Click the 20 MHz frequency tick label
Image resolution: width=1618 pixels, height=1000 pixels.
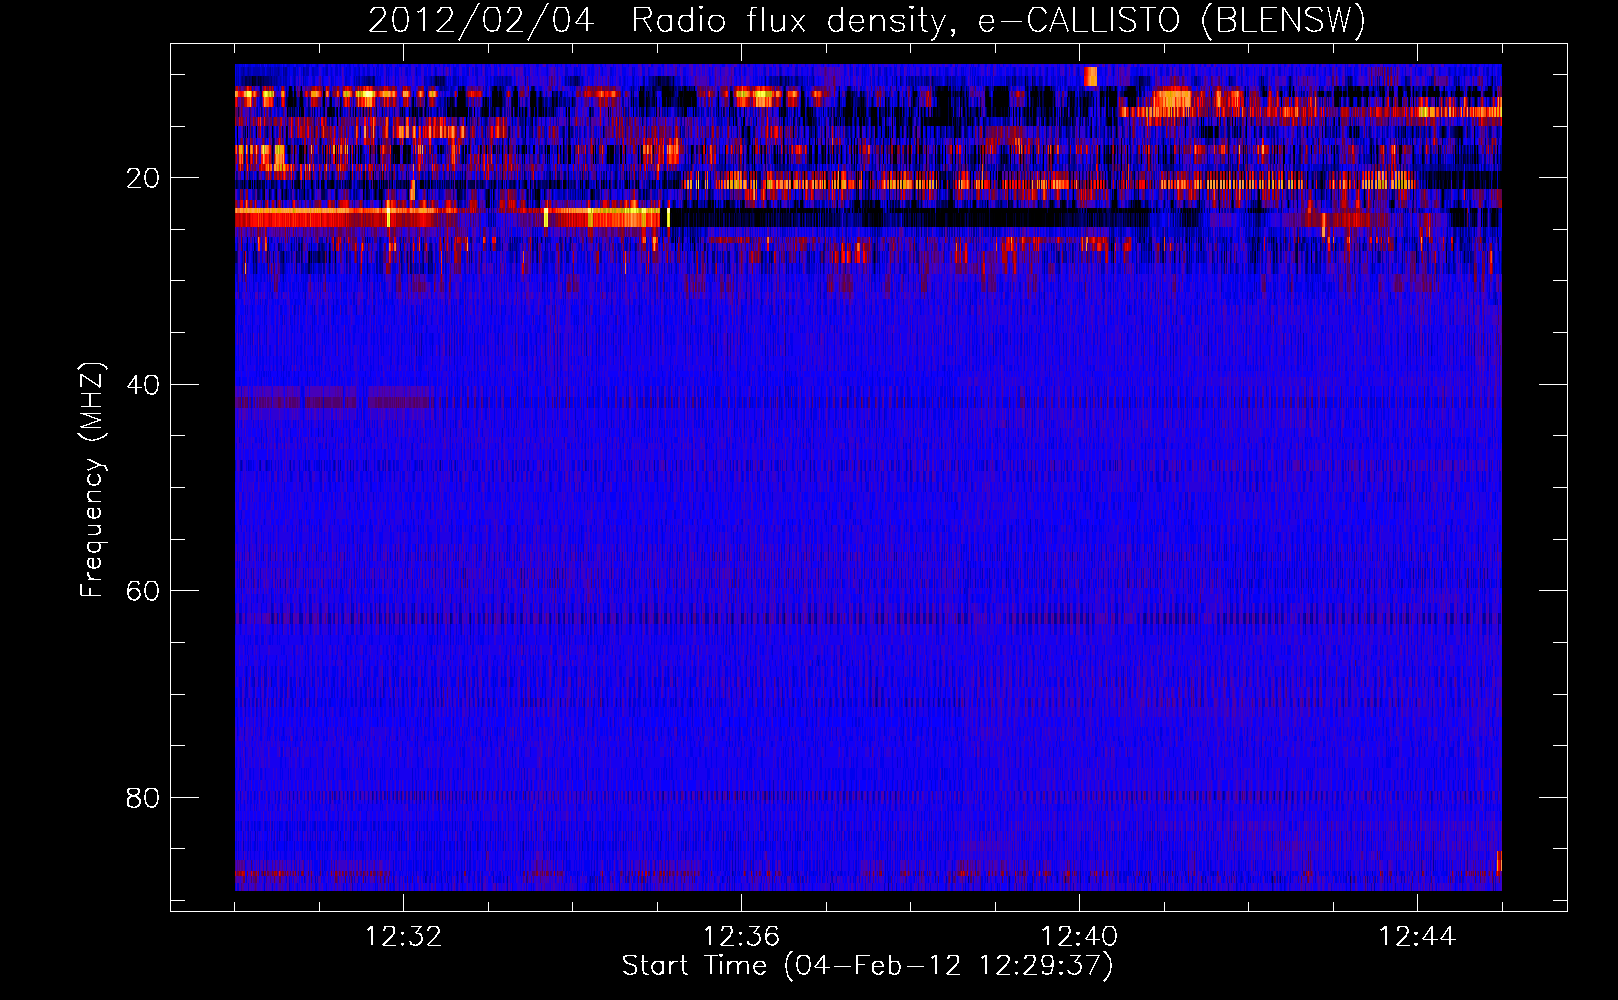click(143, 178)
